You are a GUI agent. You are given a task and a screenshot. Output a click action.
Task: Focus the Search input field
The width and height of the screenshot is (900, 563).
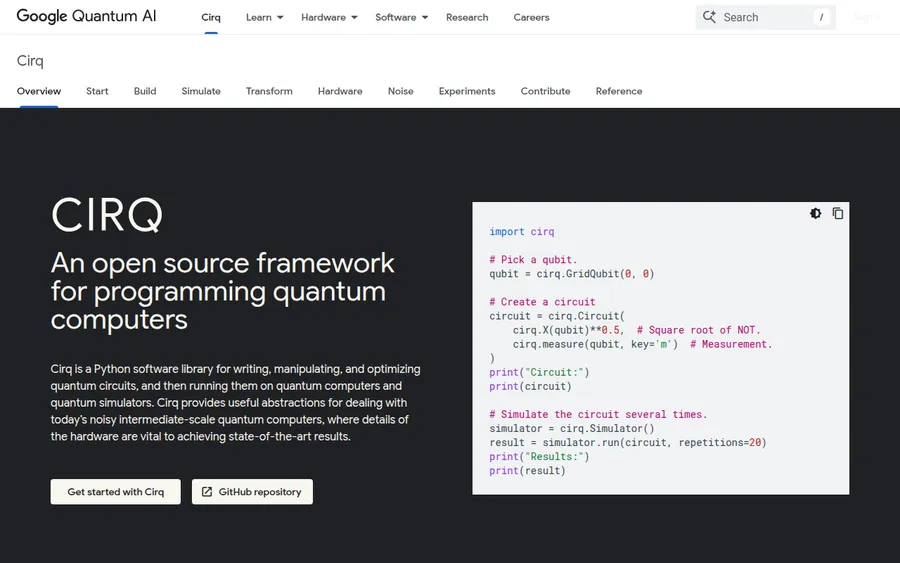tap(766, 17)
